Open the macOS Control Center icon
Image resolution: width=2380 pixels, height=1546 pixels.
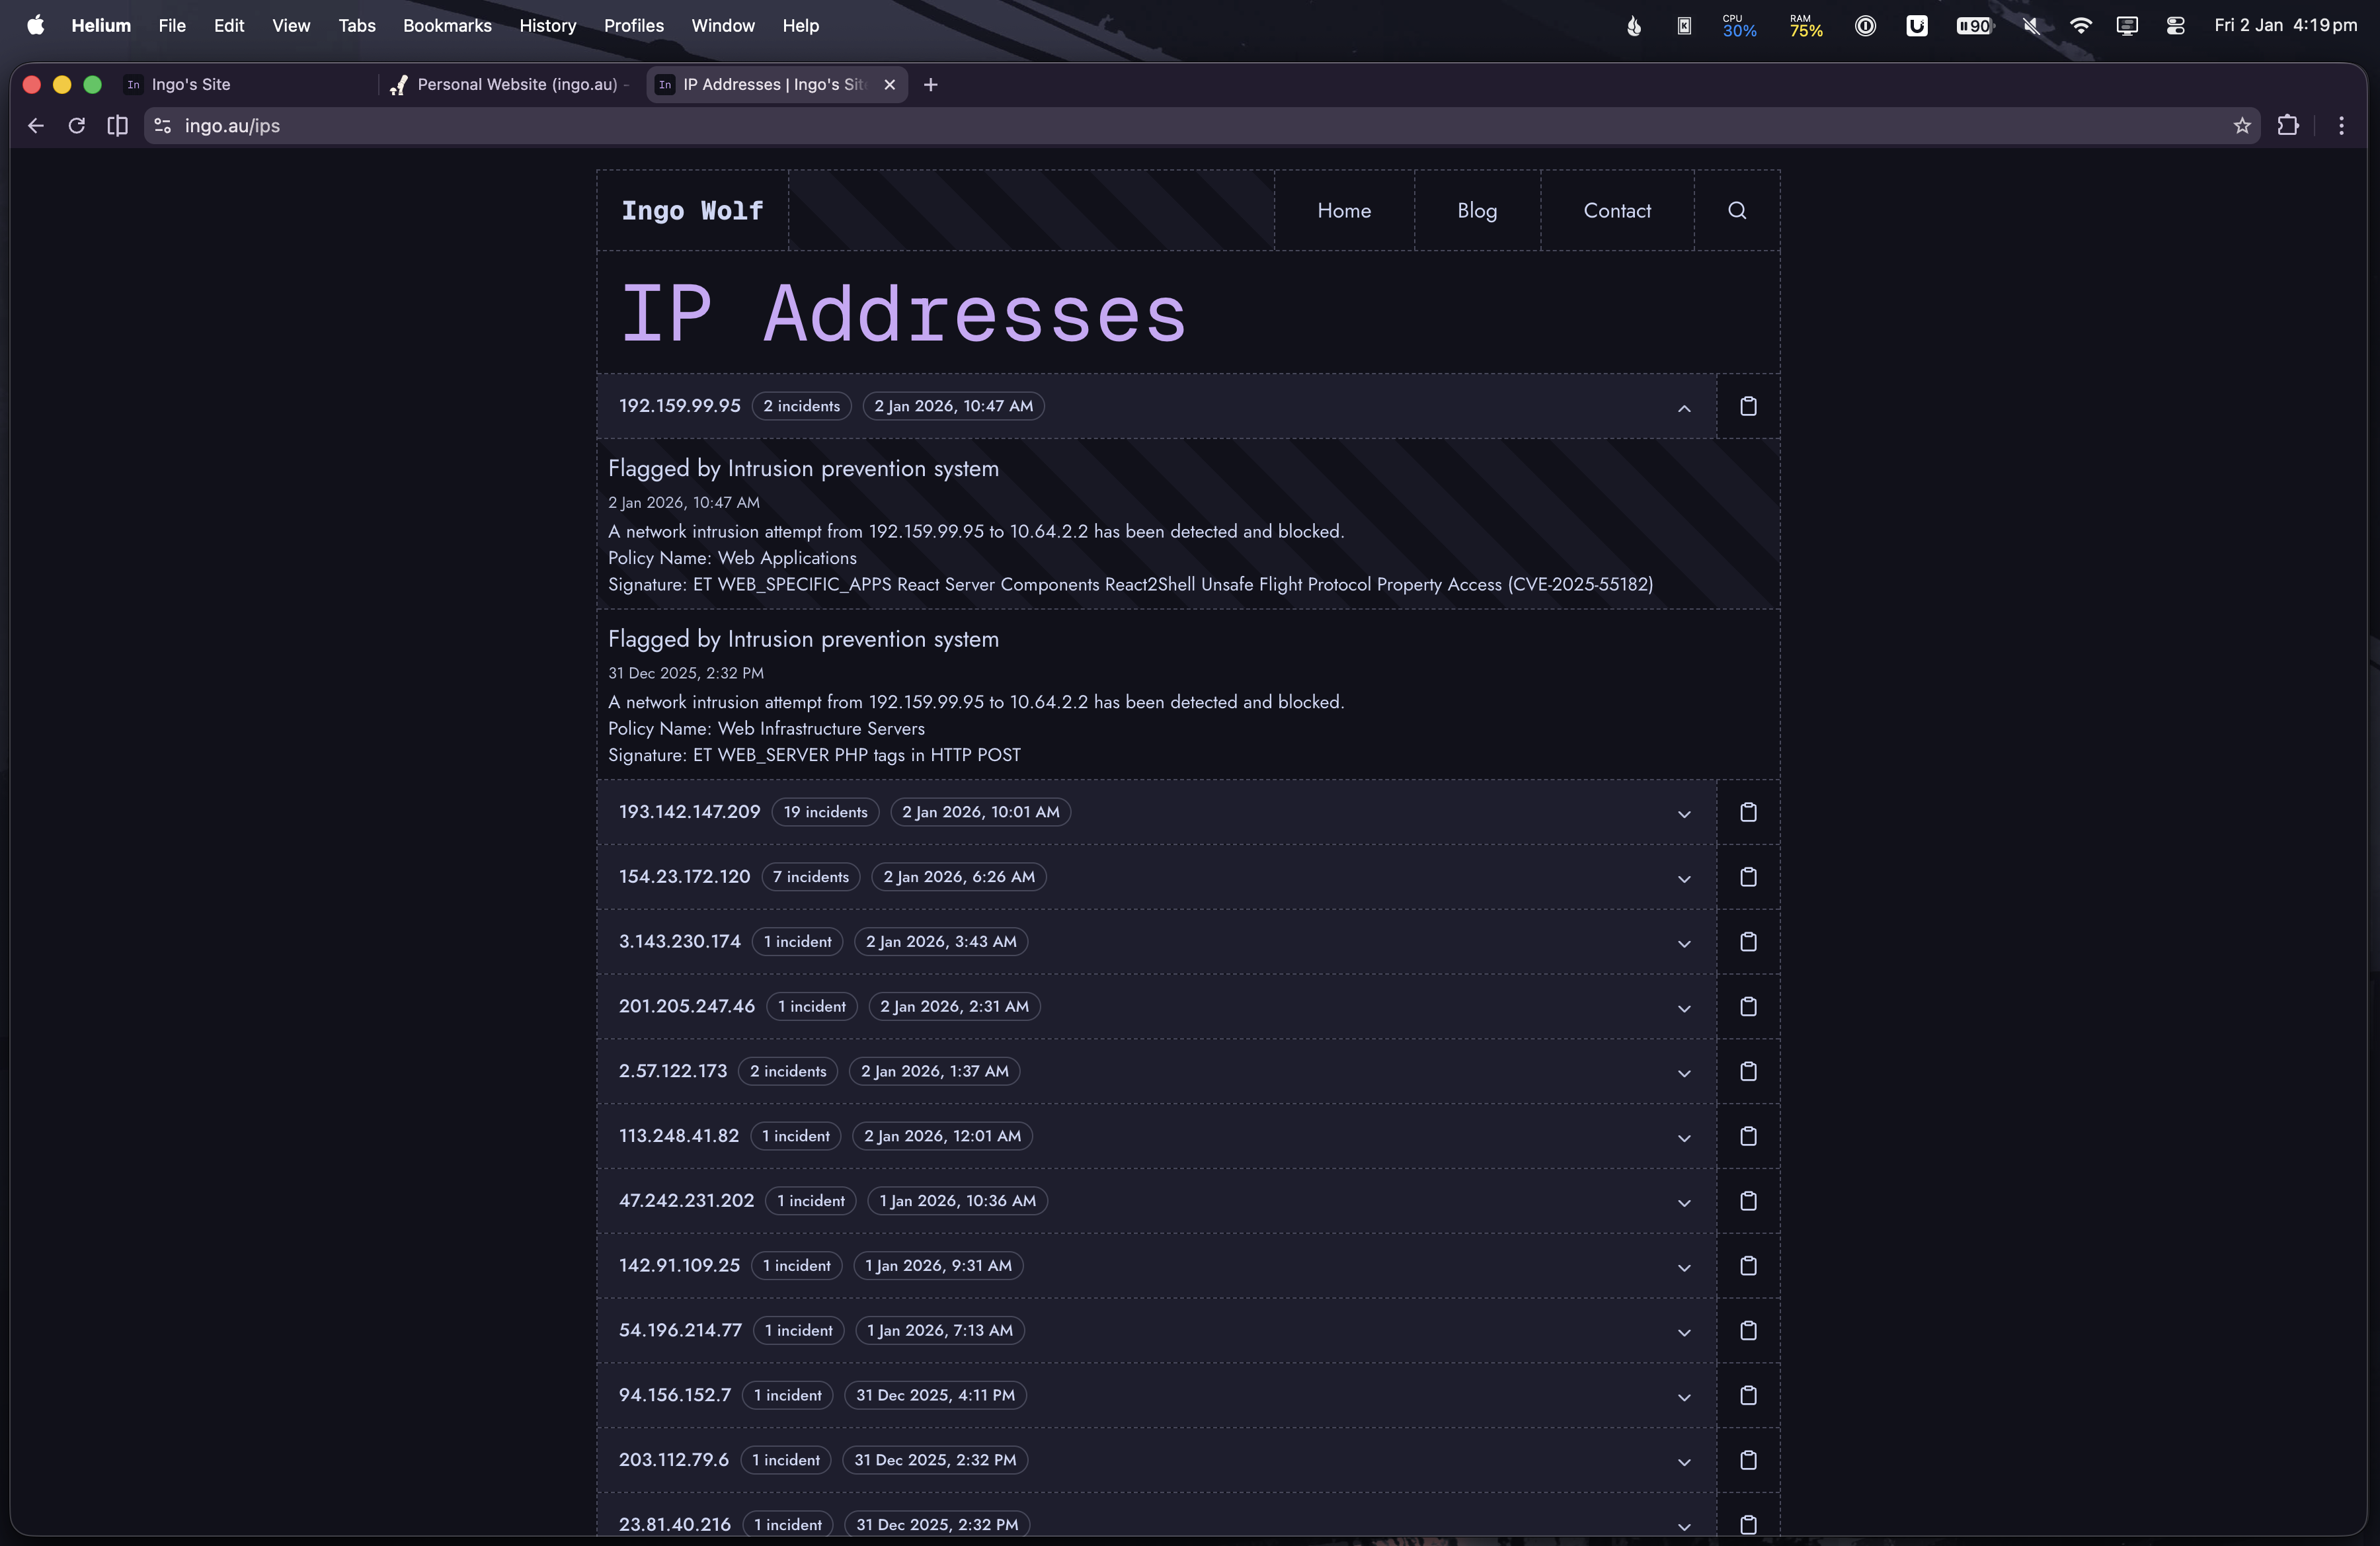(x=2174, y=26)
